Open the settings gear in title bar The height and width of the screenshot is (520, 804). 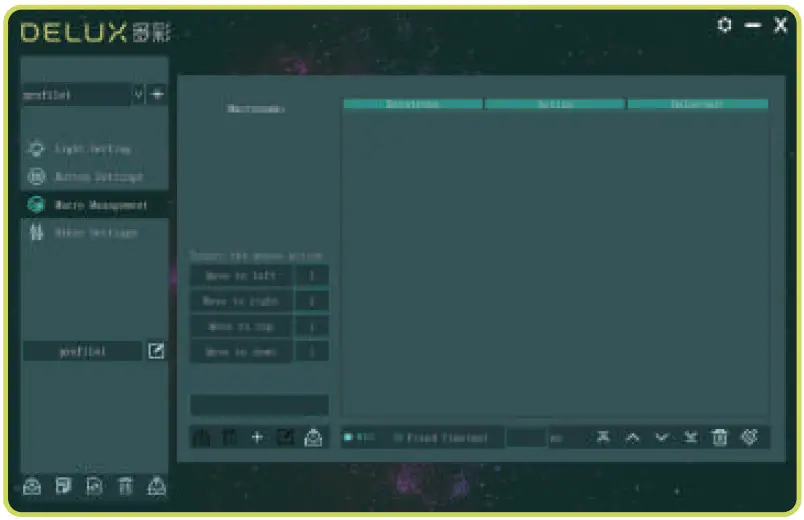coord(724,25)
